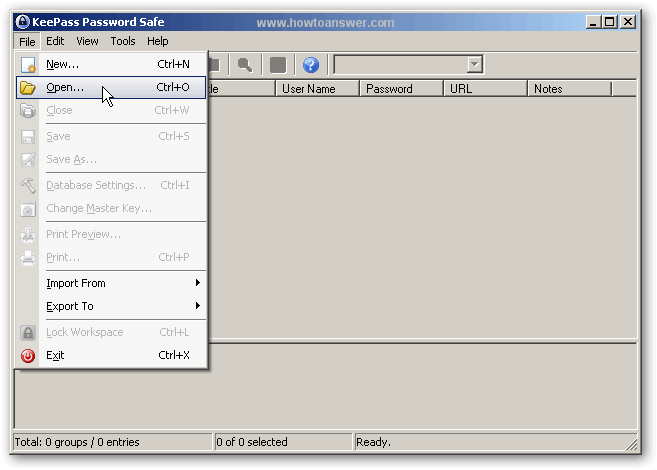Sort by URL column header
The width and height of the screenshot is (657, 470).
tap(485, 89)
